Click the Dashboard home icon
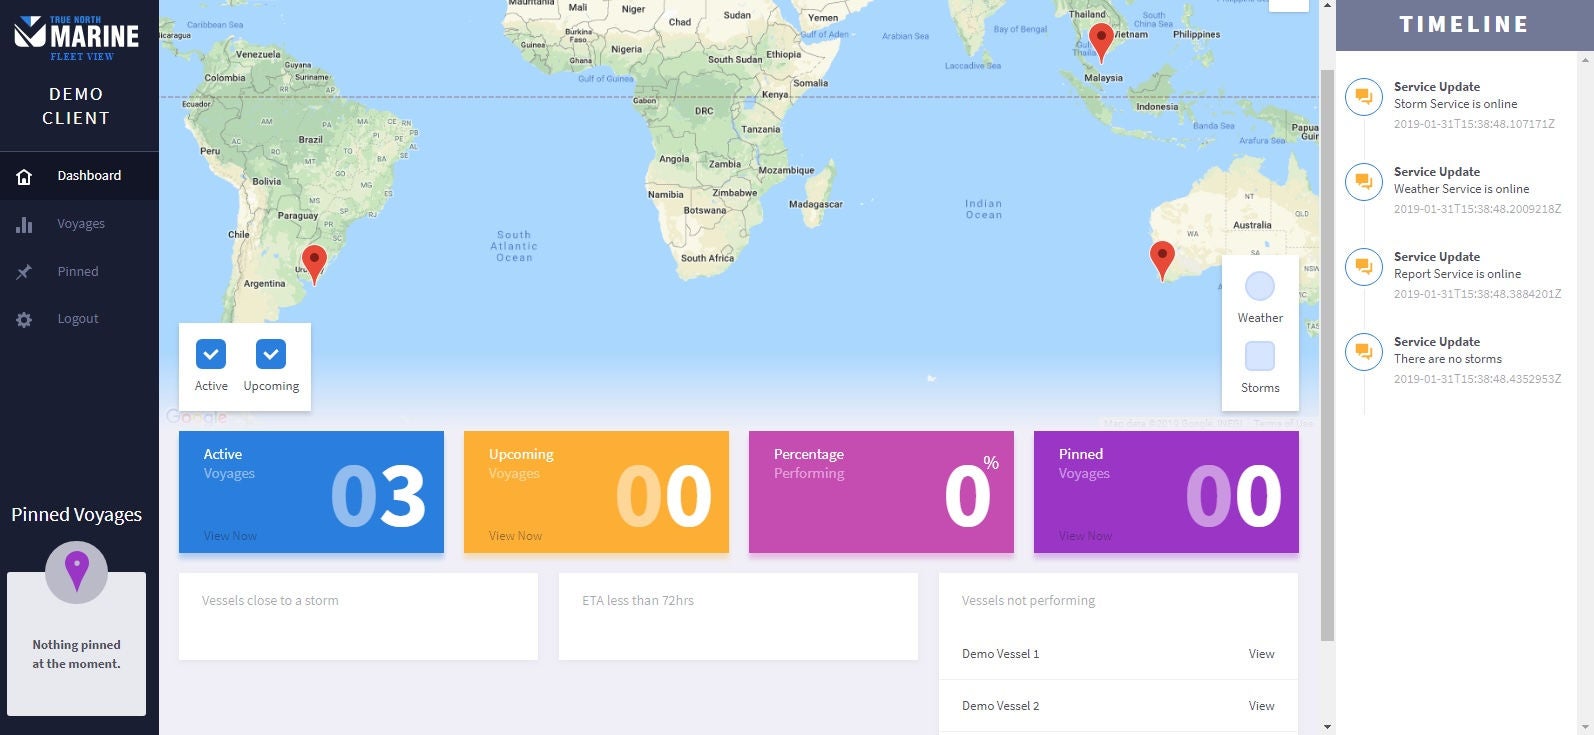The image size is (1594, 735). coord(24,177)
